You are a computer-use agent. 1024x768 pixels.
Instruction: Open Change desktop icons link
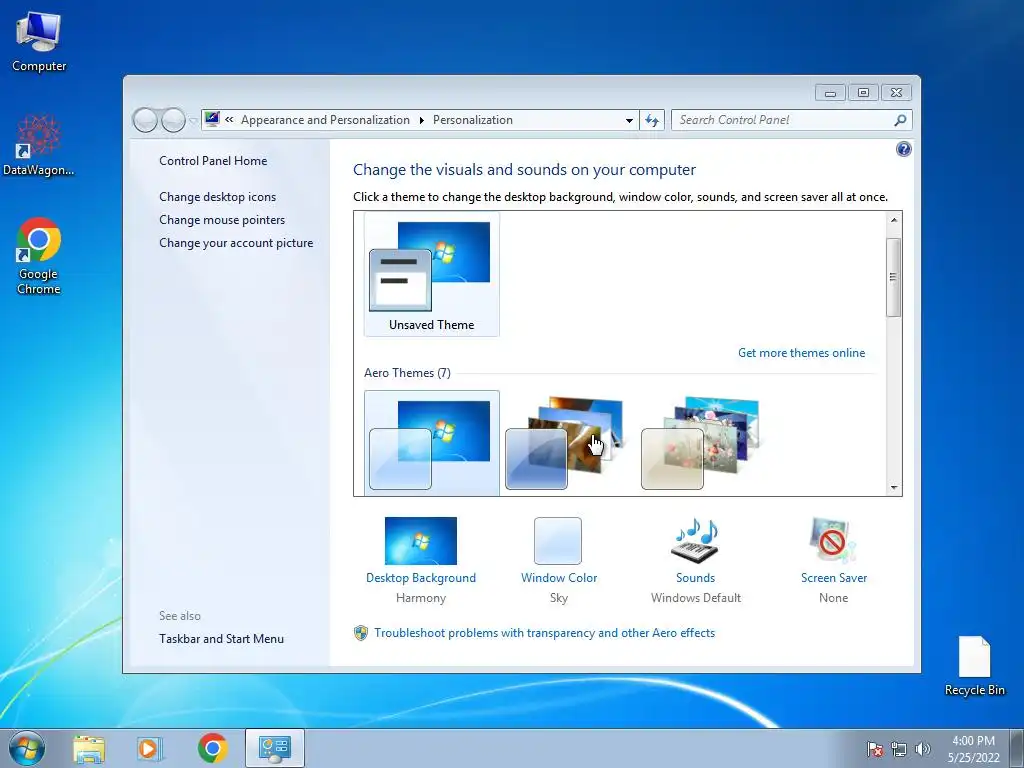(217, 197)
